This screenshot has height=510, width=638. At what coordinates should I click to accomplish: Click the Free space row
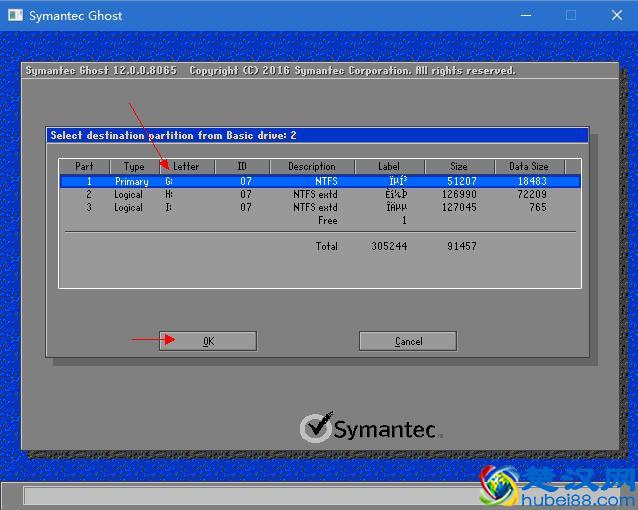tap(327, 221)
